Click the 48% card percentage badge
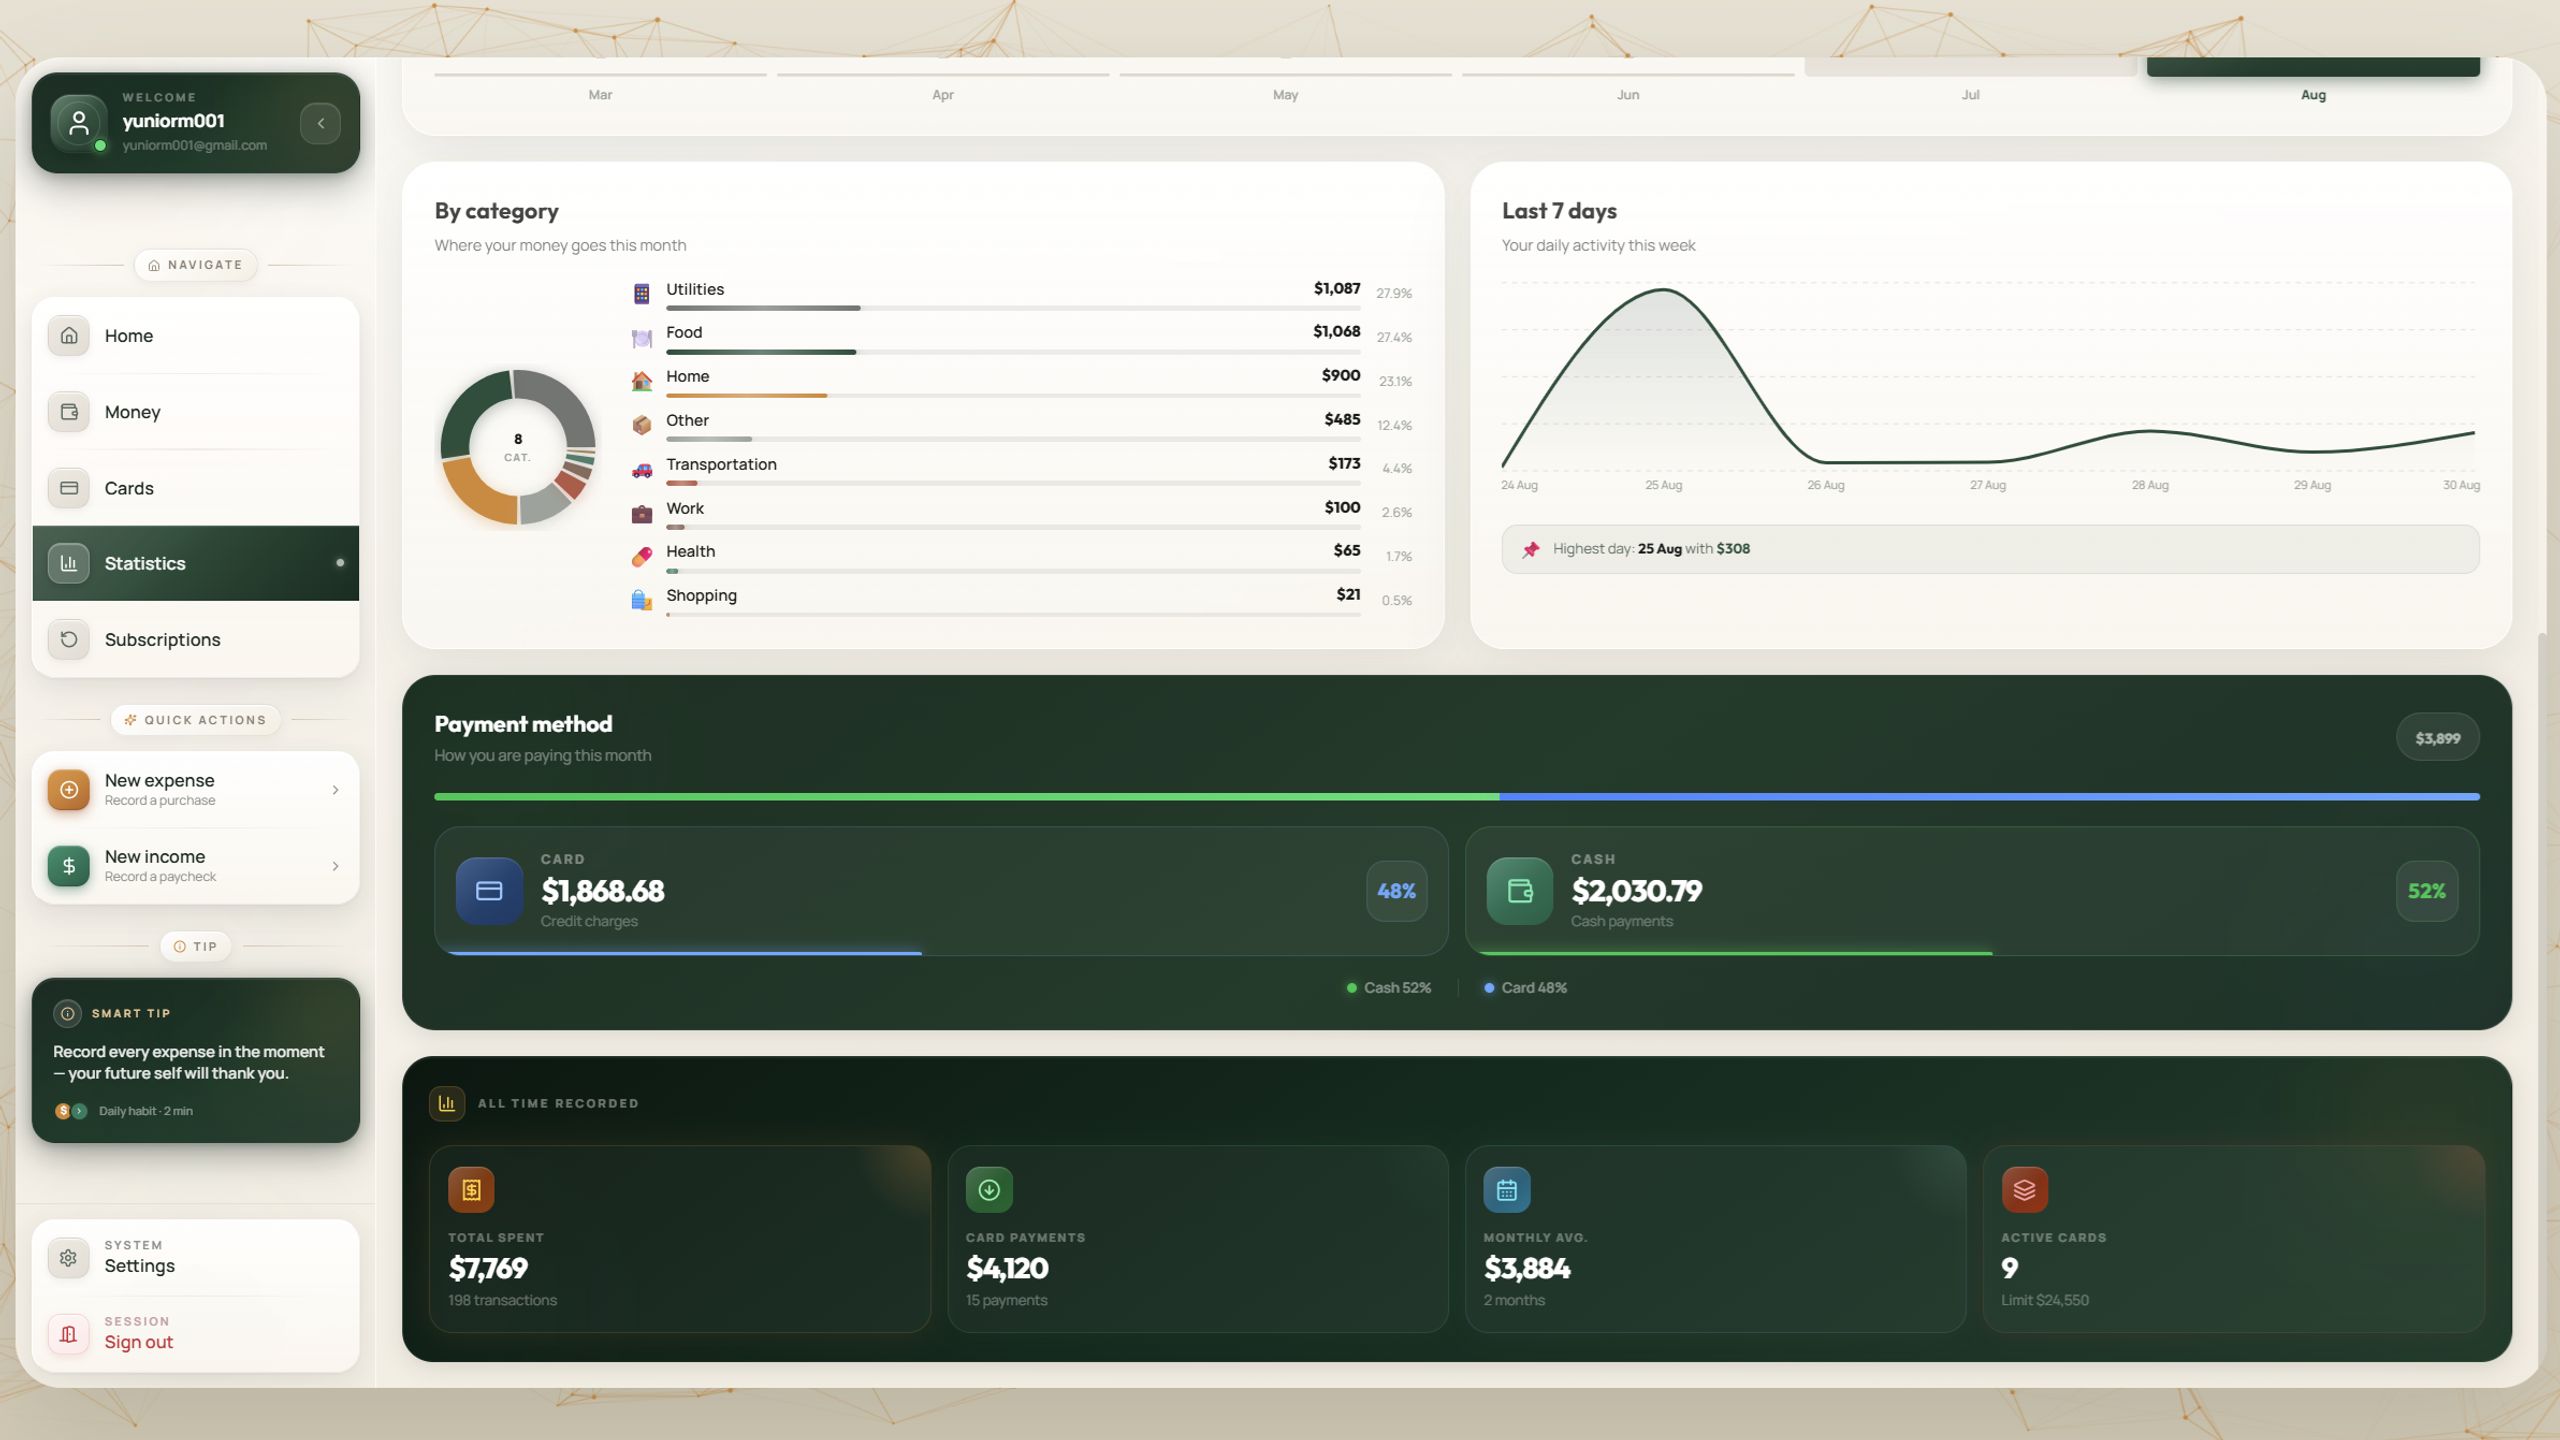This screenshot has height=1440, width=2560. point(1396,891)
